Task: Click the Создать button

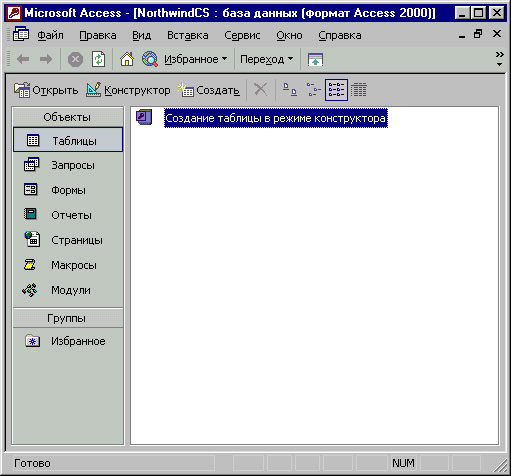Action: [209, 90]
